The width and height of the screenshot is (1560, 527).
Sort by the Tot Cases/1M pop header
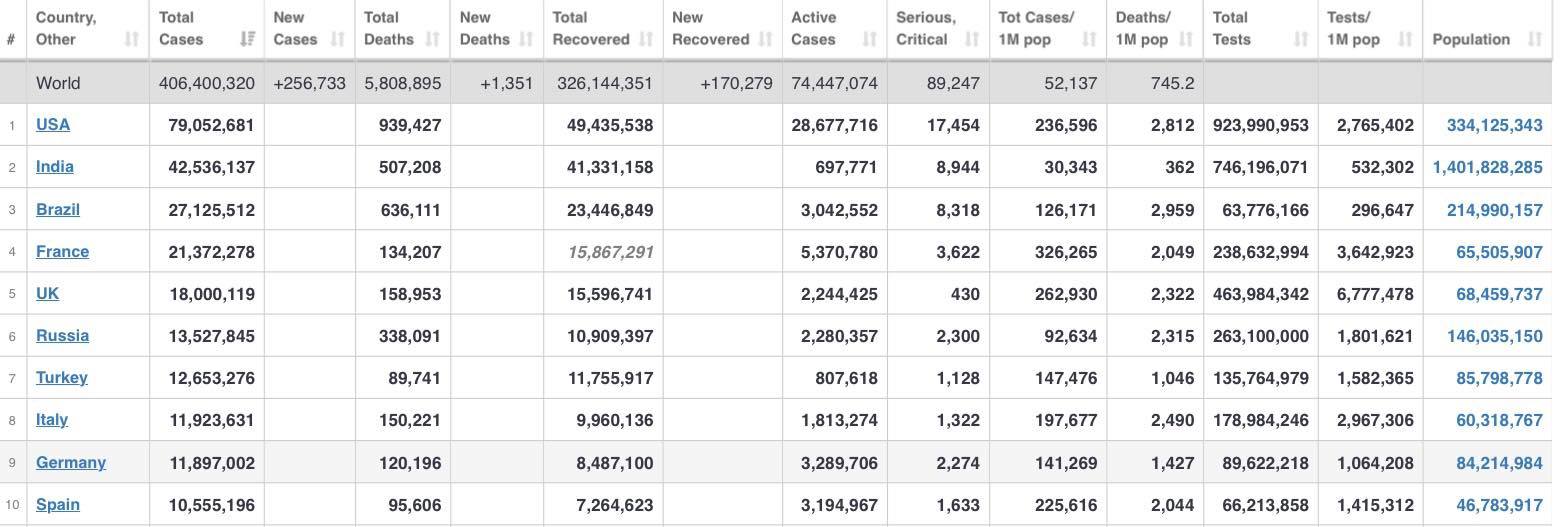tap(1047, 29)
